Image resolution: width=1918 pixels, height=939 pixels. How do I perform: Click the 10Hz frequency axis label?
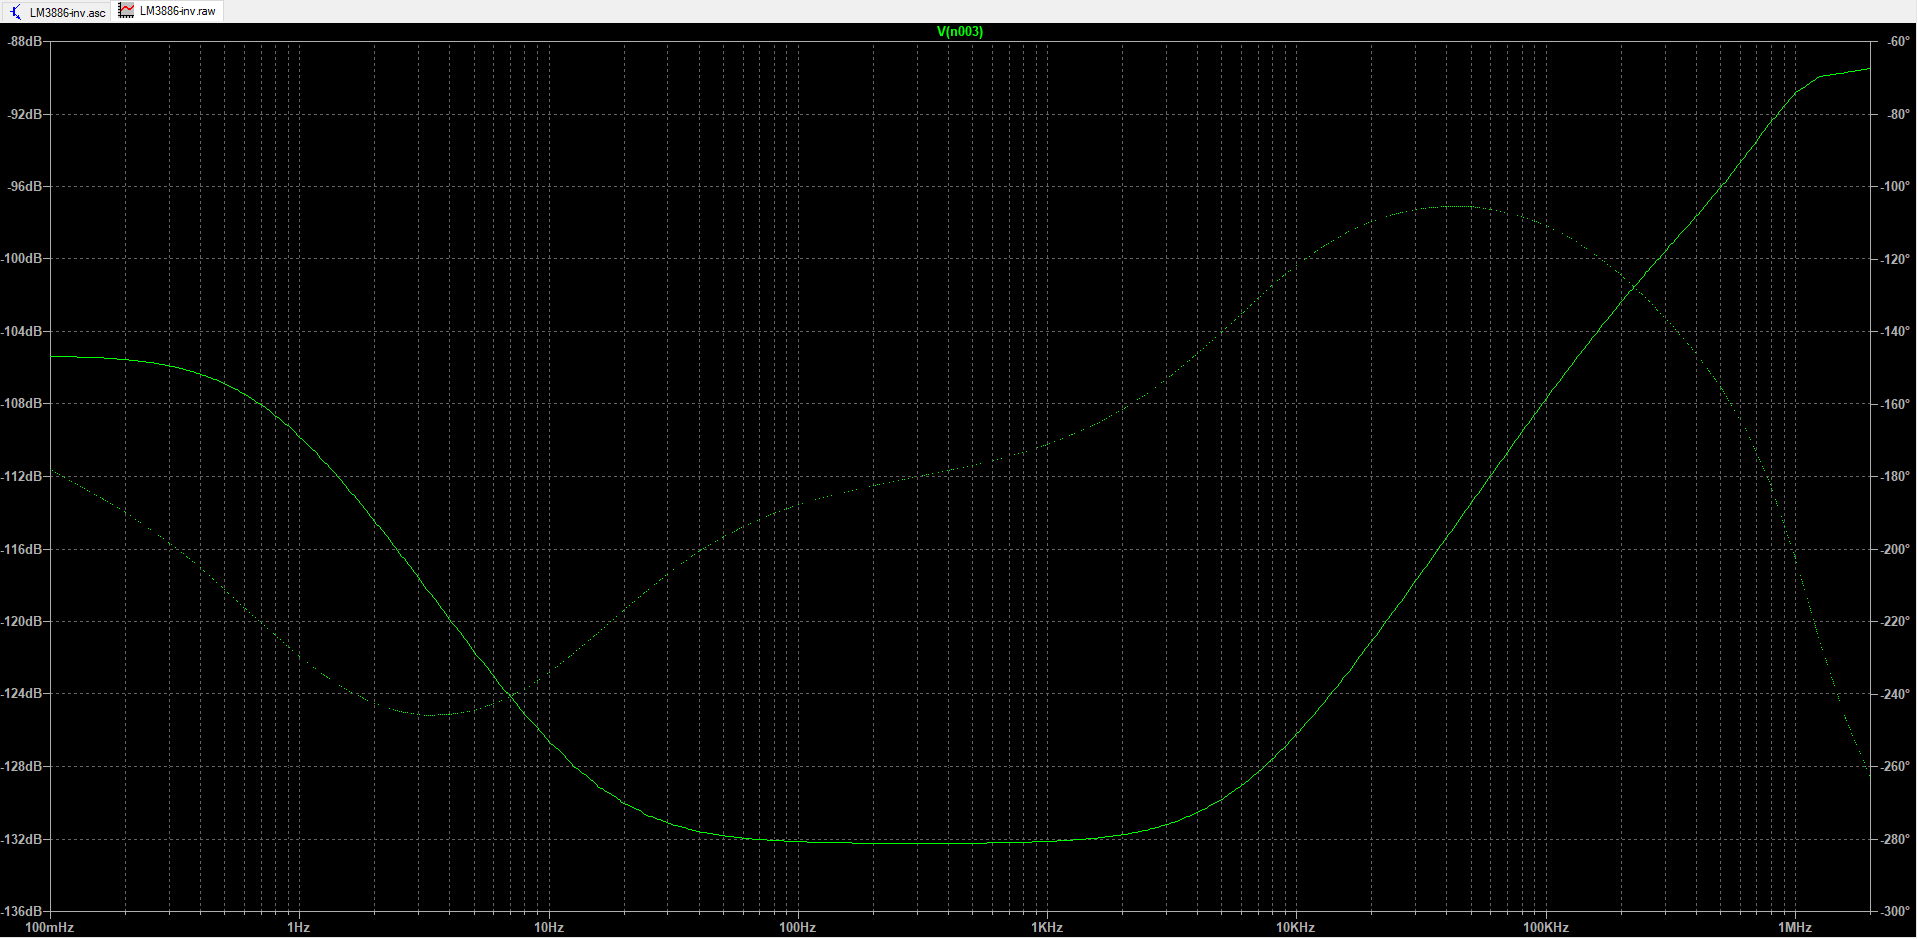(548, 927)
